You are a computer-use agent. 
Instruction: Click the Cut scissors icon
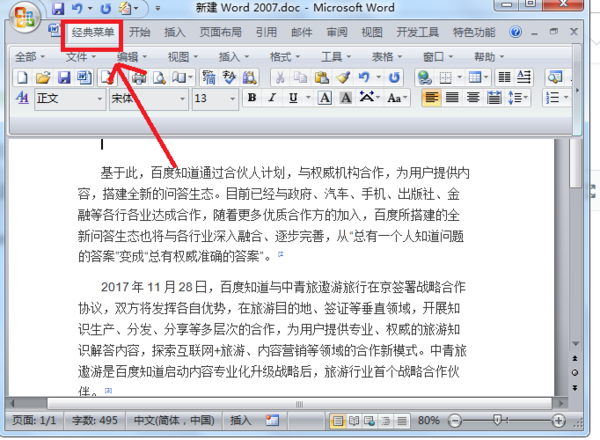pyautogui.click(x=280, y=78)
